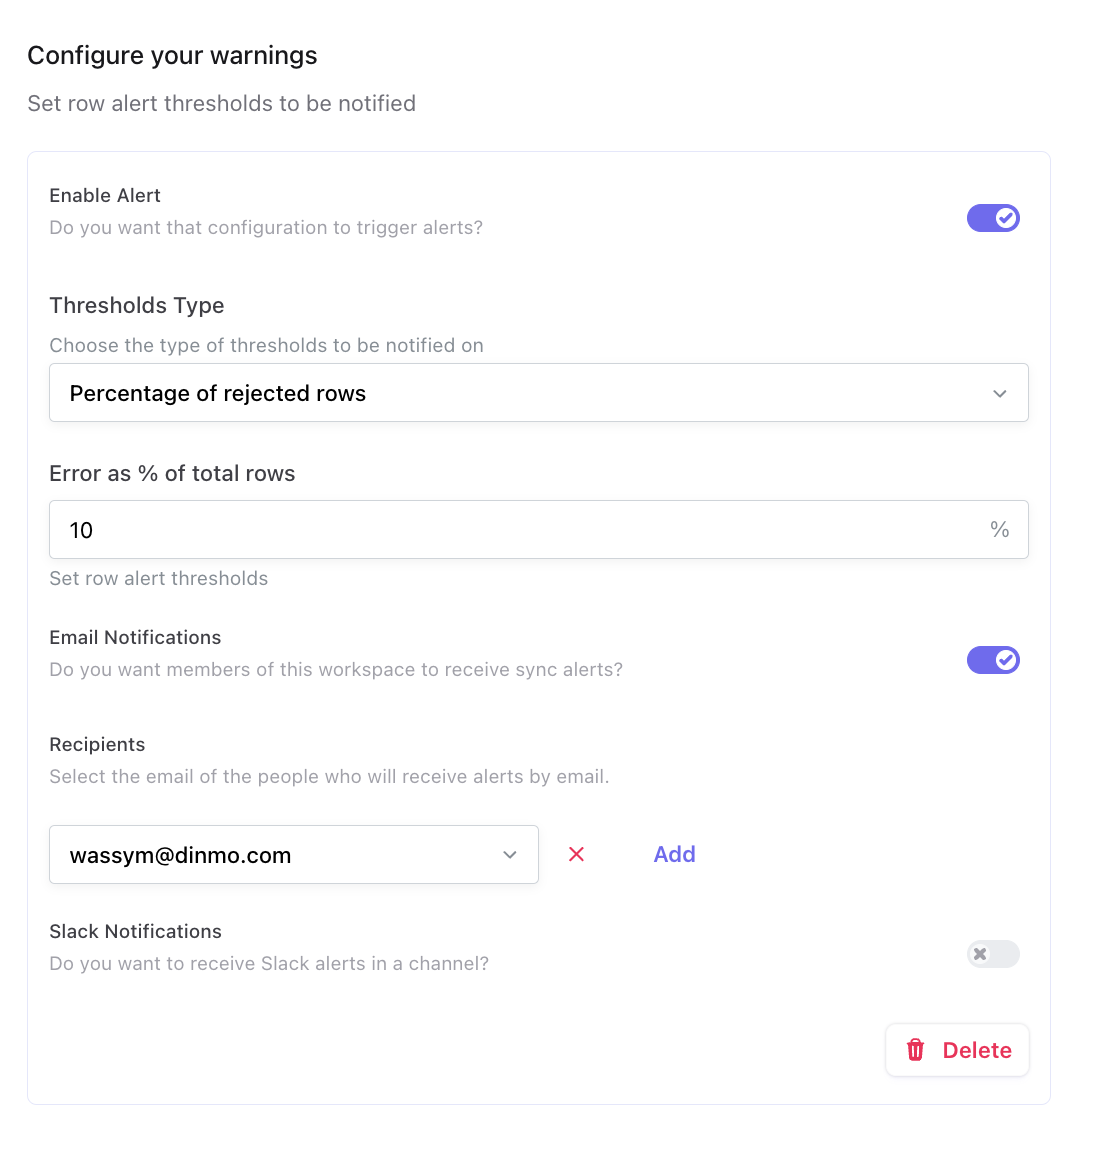Click the Thresholds Type label
This screenshot has width=1102, height=1150.
point(137,306)
